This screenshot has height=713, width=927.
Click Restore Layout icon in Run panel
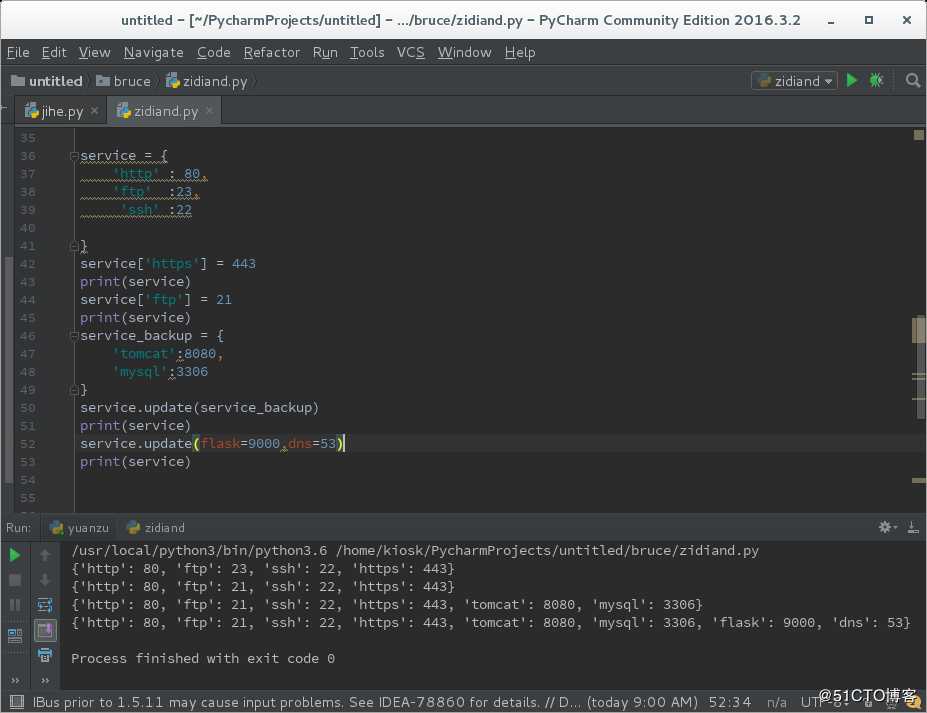(x=15, y=636)
